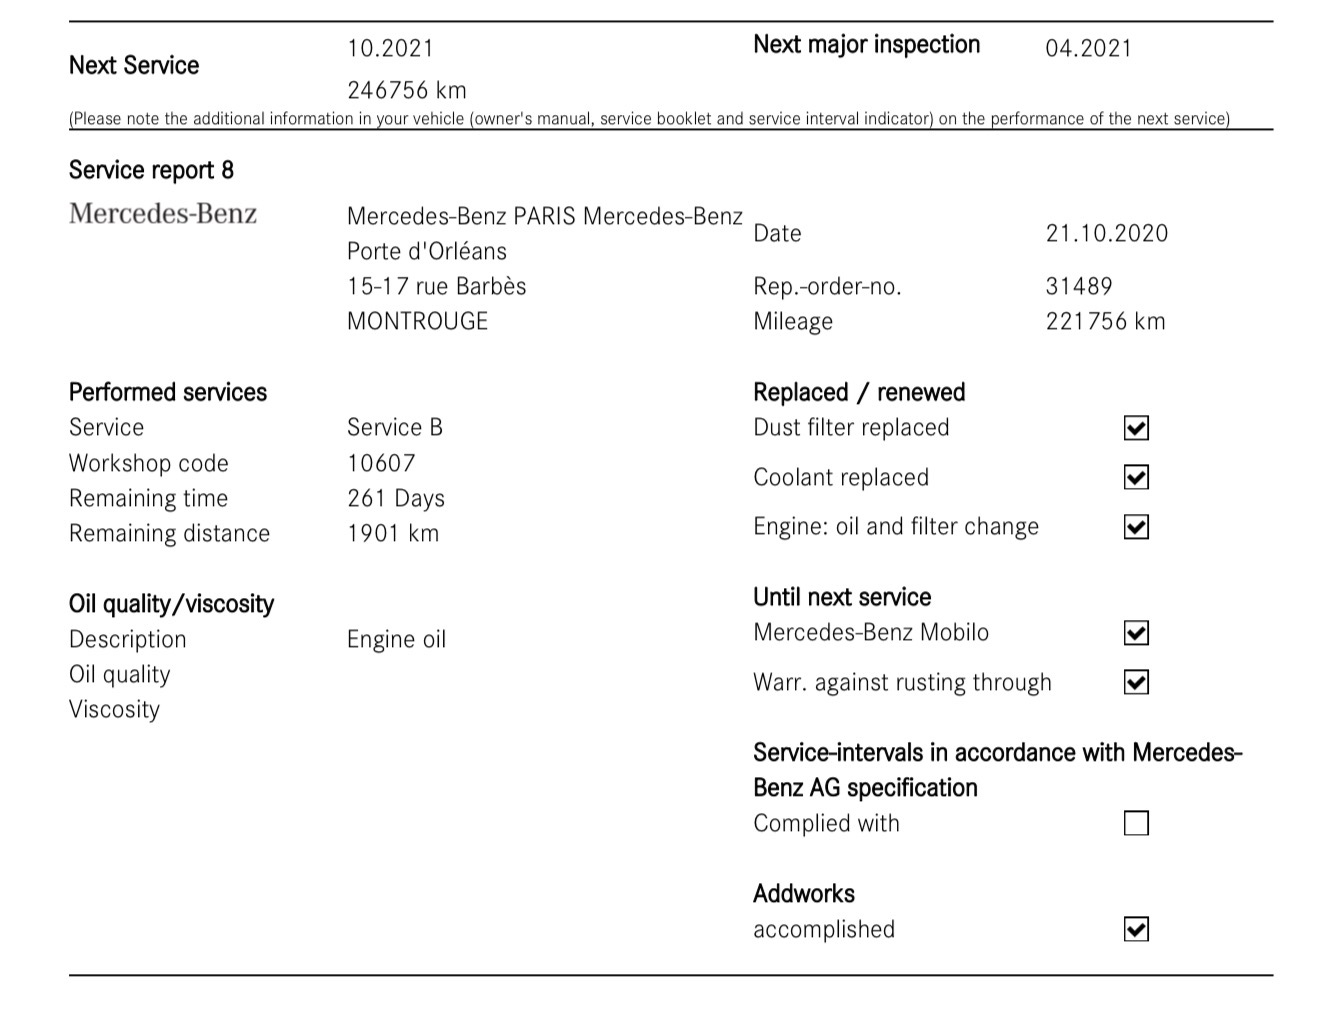Click the order number 31489
Screen dimensions: 1320x1013
[1079, 286]
